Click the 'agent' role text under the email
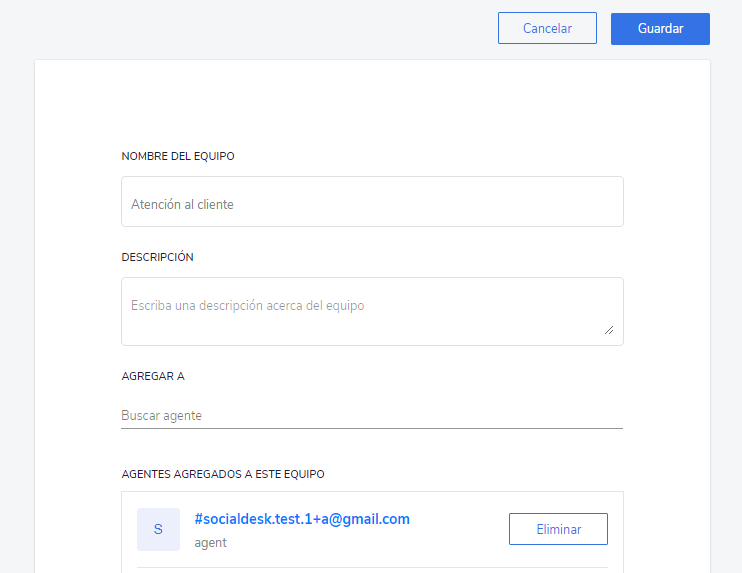This screenshot has width=742, height=573. 211,543
